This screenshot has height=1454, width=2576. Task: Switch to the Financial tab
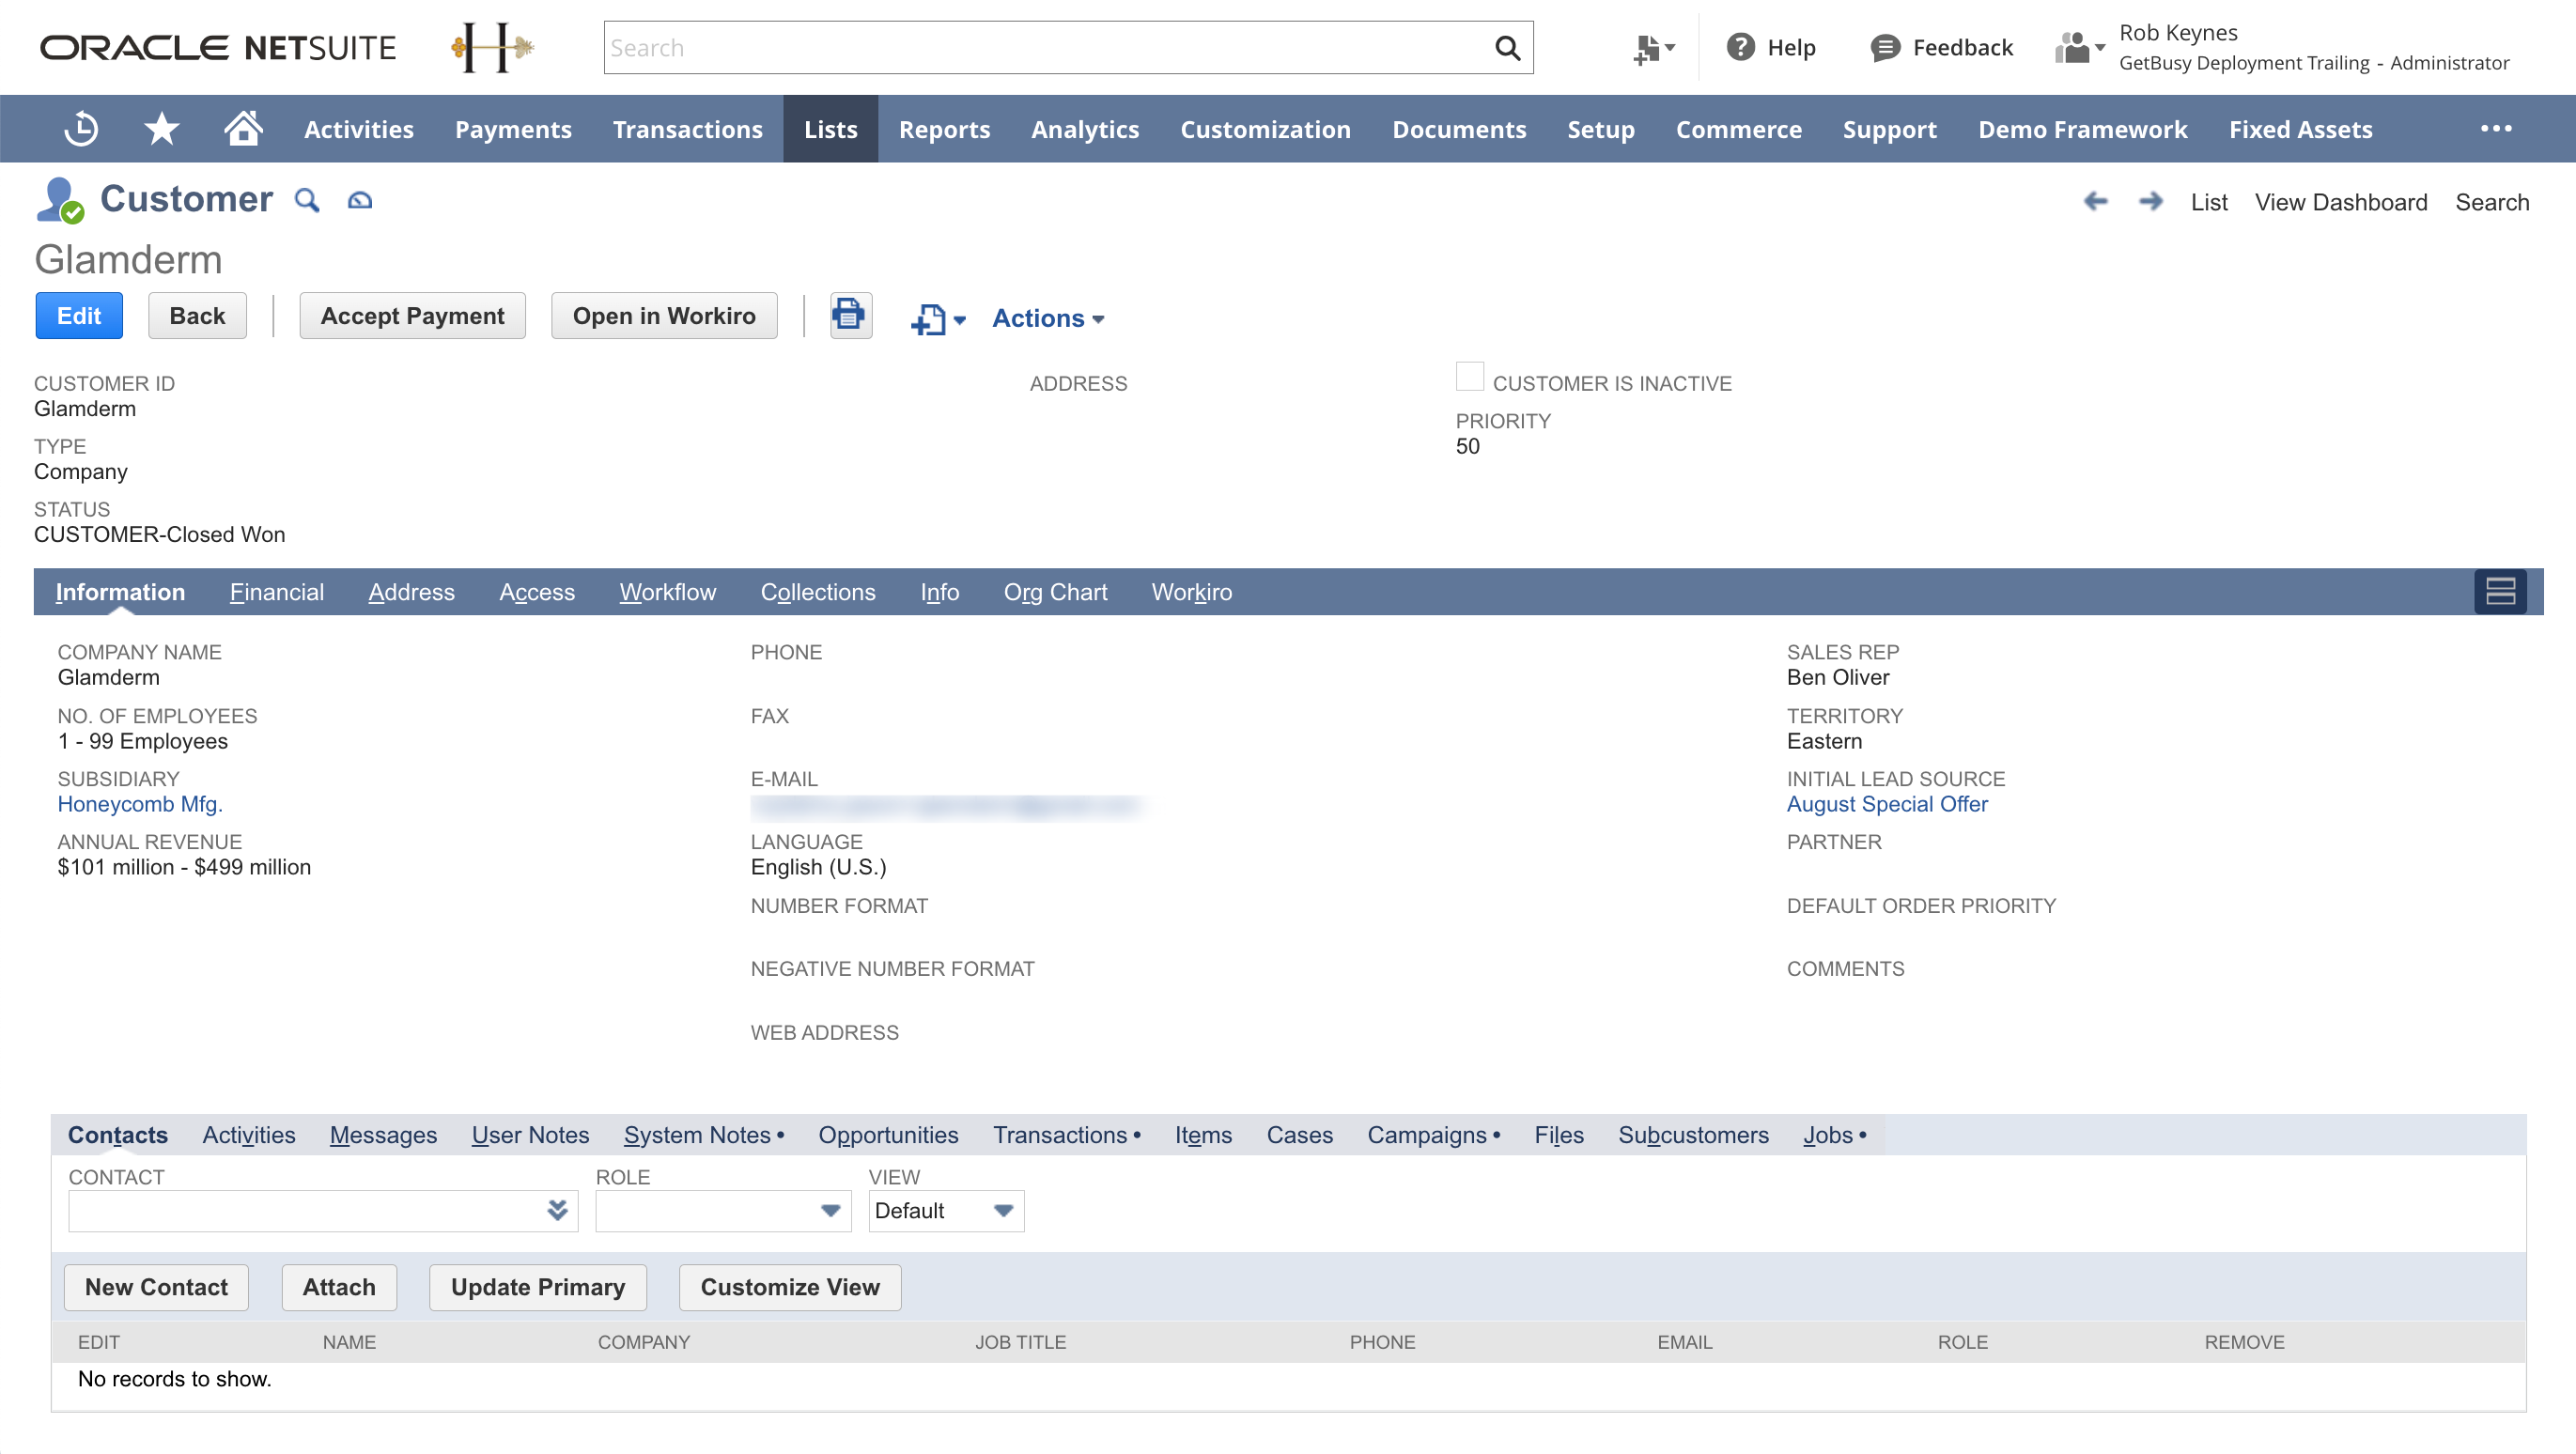coord(277,592)
